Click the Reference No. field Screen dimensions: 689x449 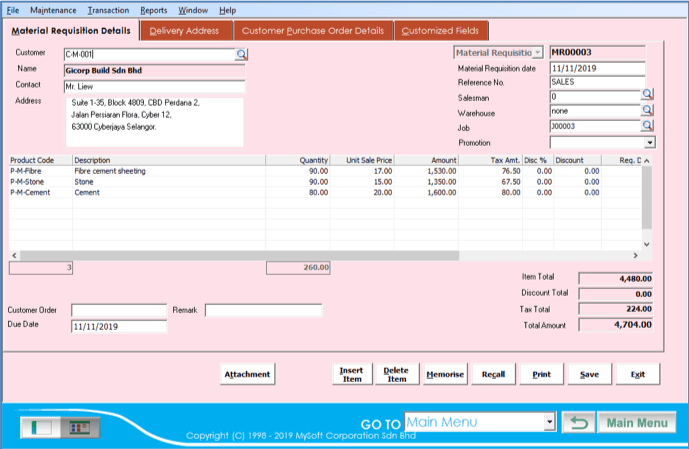pyautogui.click(x=597, y=82)
